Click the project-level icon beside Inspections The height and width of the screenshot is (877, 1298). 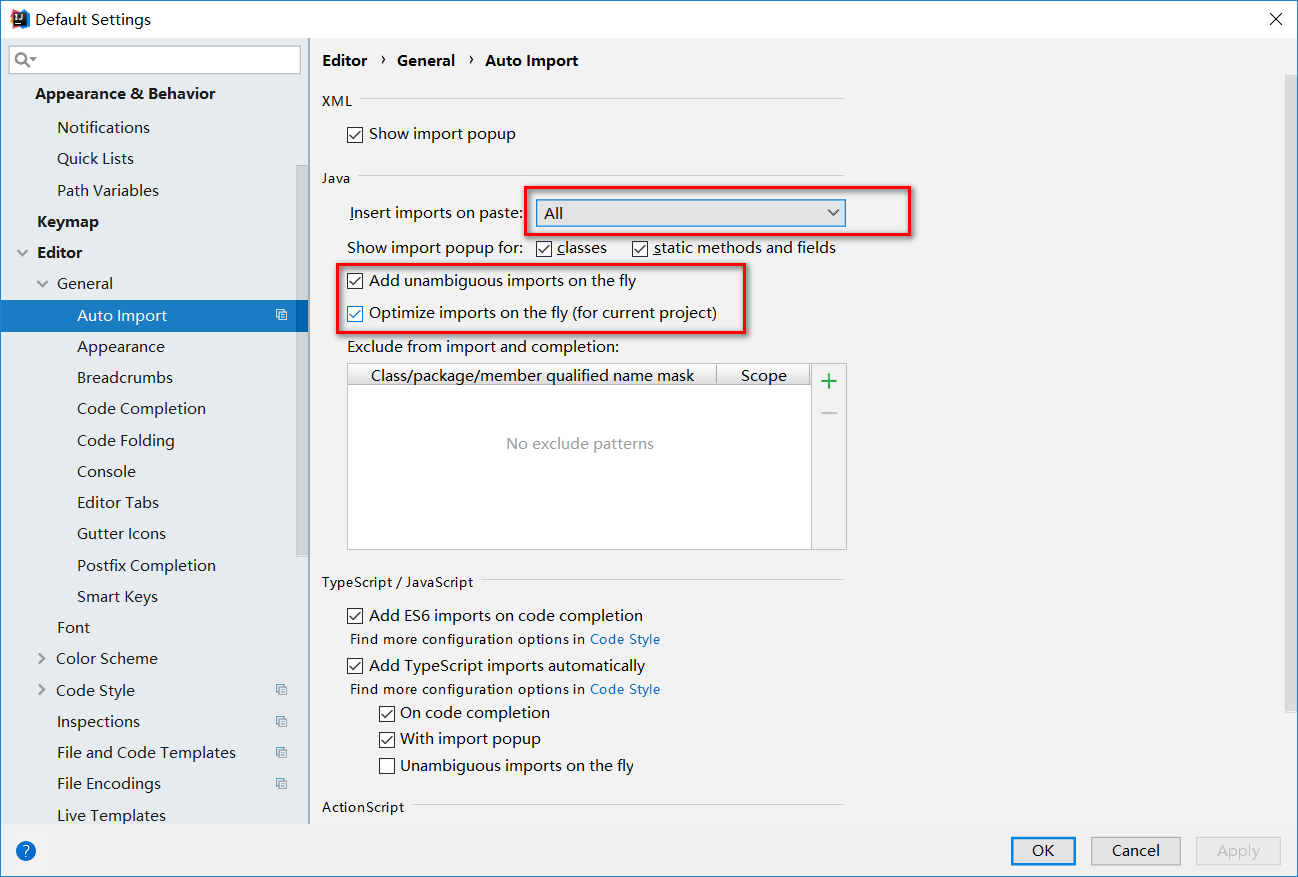point(281,722)
